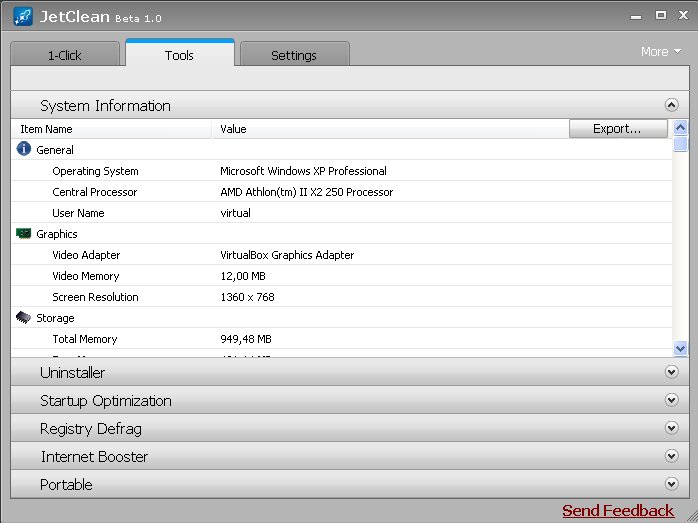698x523 pixels.
Task: Click the virtual user name value
Action: click(x=235, y=213)
